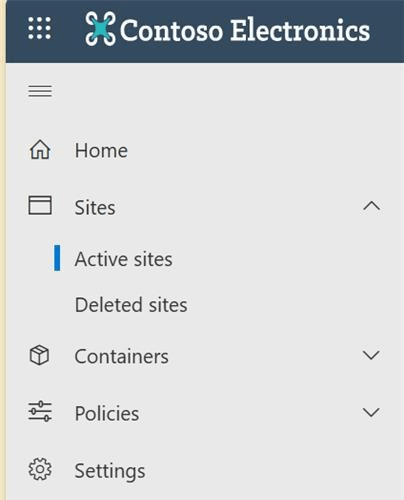Click the Settings gear icon
This screenshot has height=500, width=404.
[x=40, y=469]
